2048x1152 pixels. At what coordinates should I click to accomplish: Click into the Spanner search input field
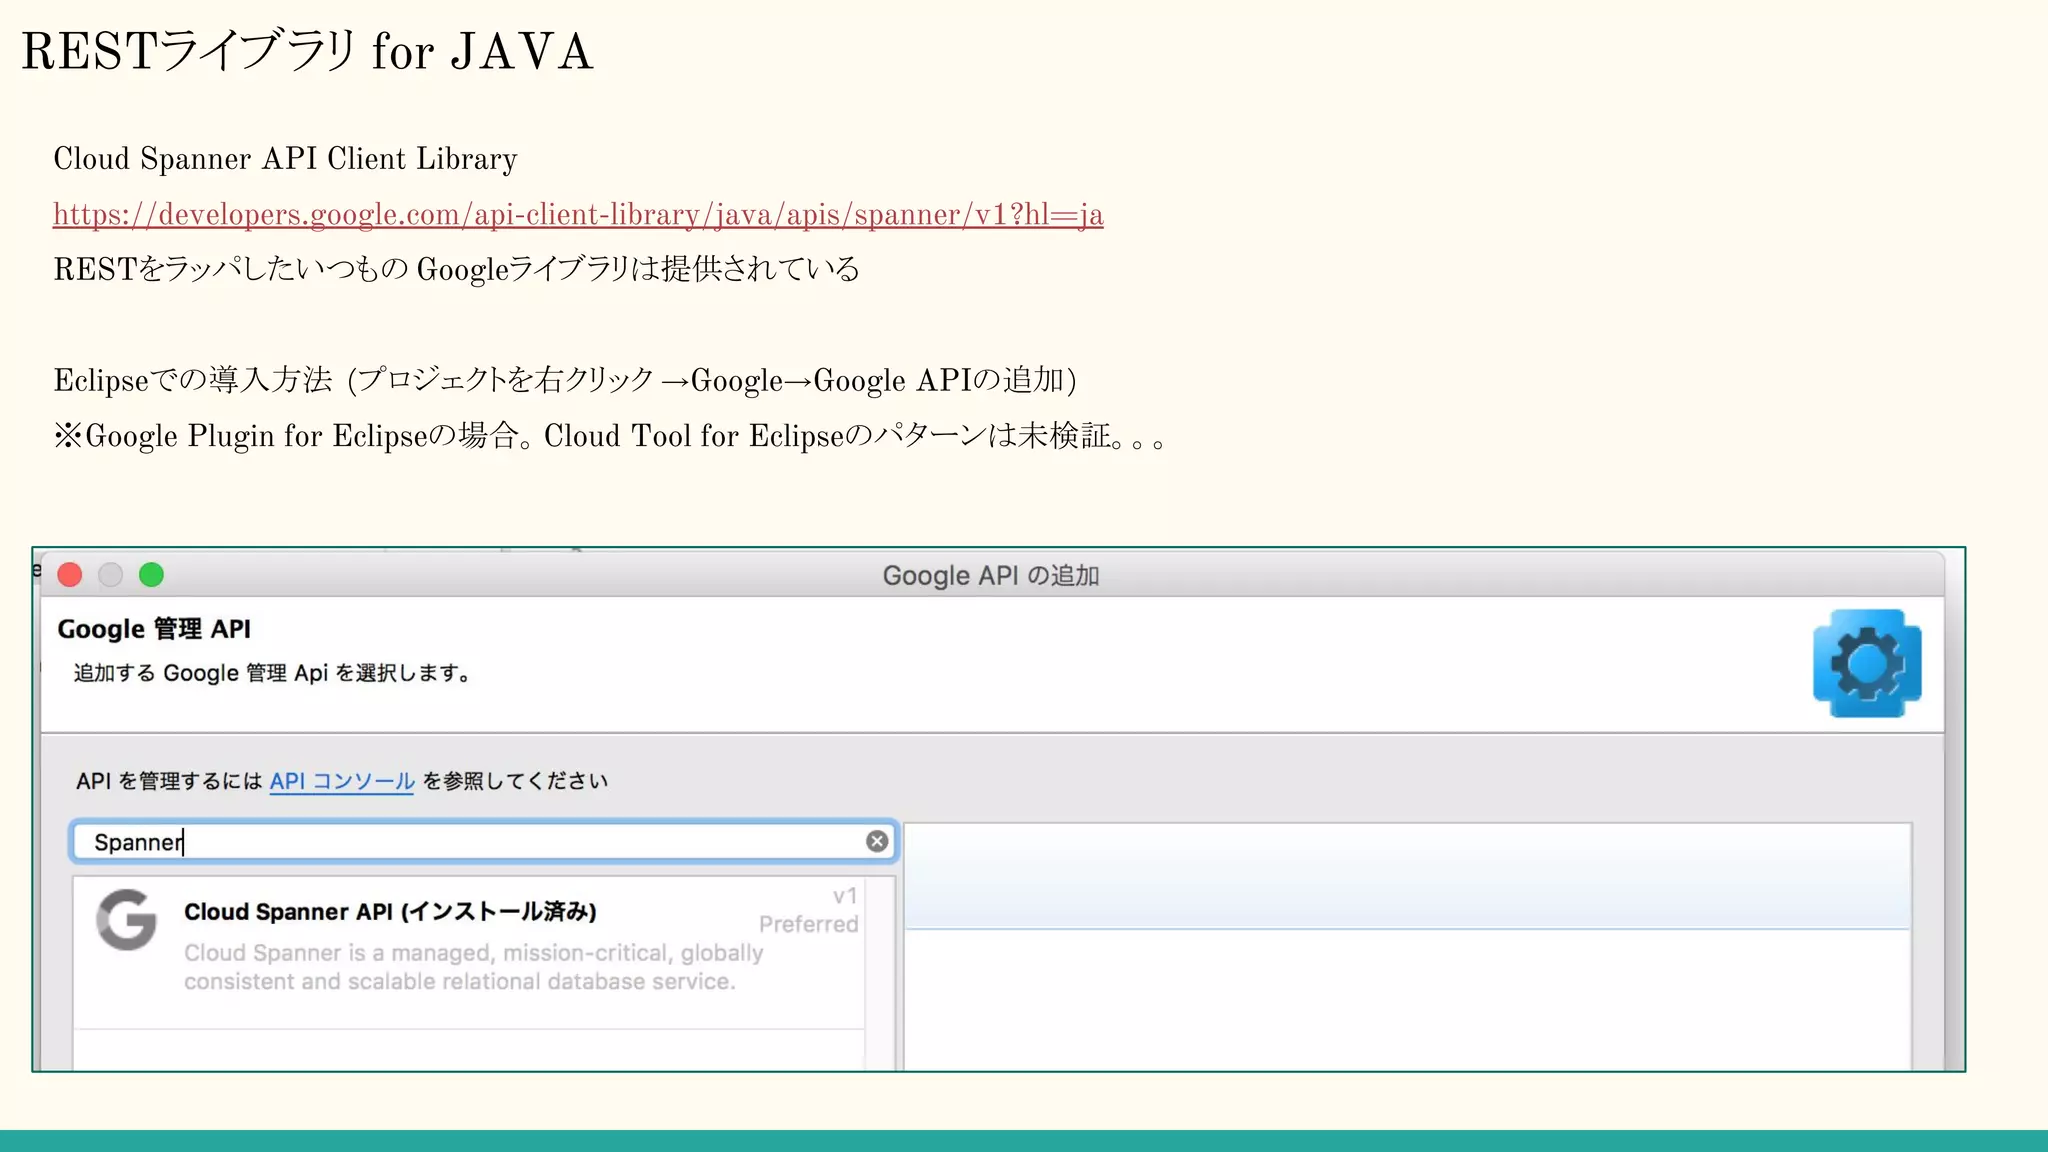tap(484, 841)
